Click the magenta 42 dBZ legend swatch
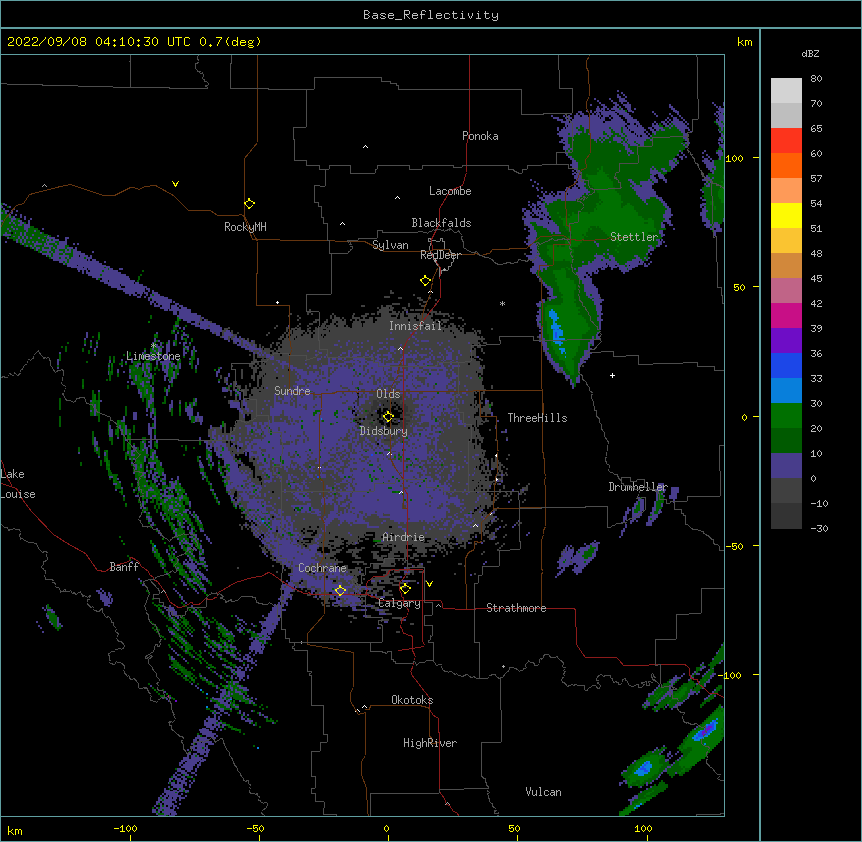Viewport: 862px width, 842px height. click(786, 315)
